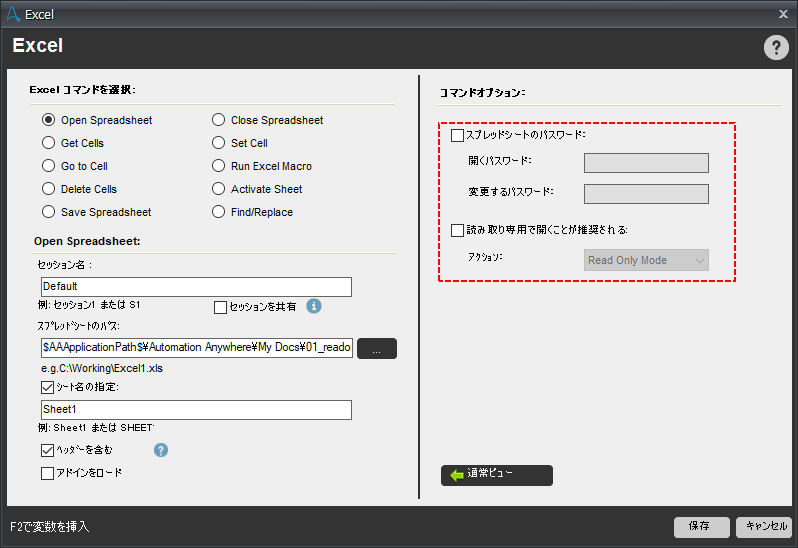Image resolution: width=798 pixels, height=548 pixels.
Task: Click the キャンセル button
Action: click(764, 527)
